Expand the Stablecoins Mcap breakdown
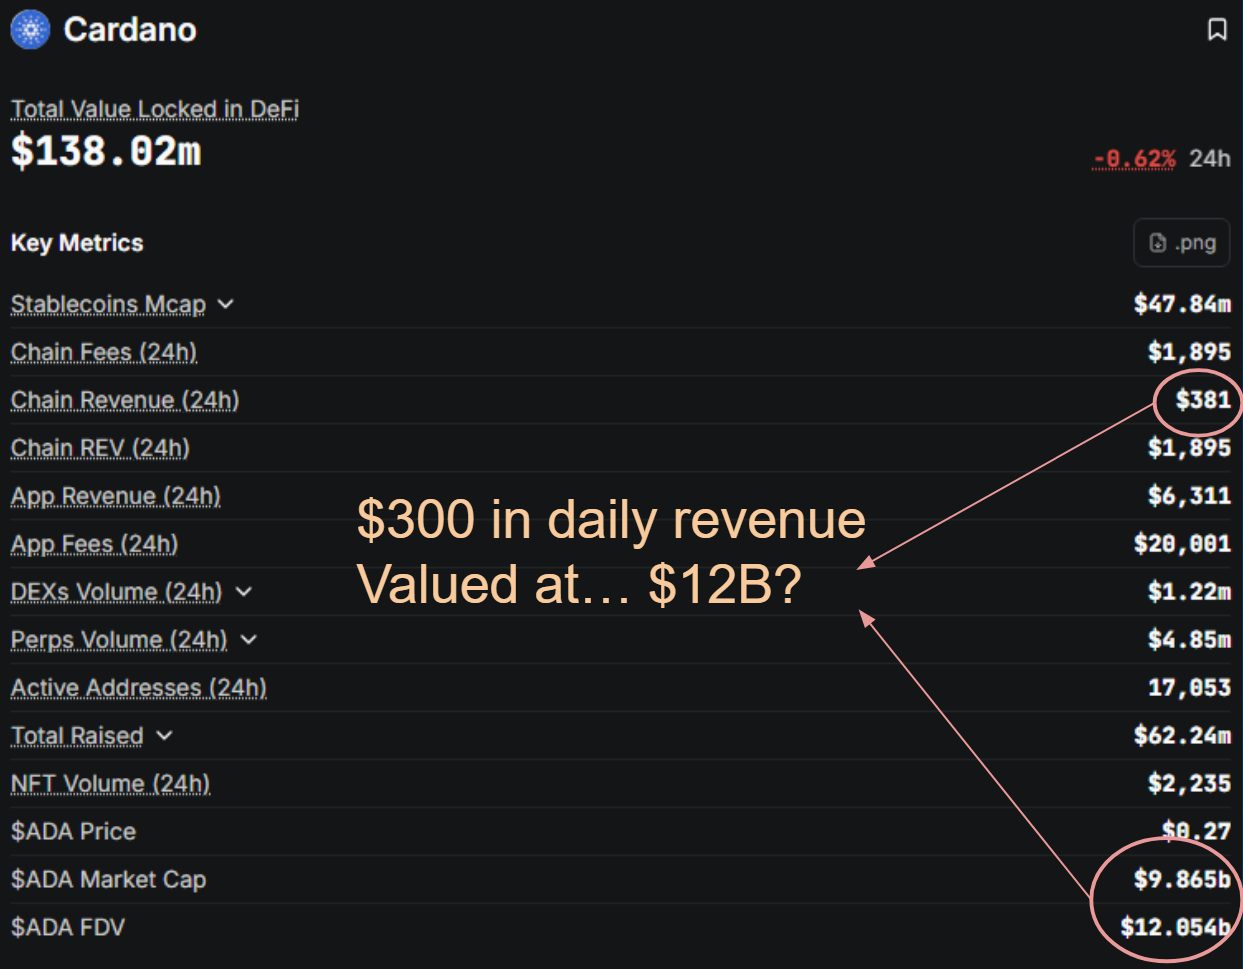The image size is (1243, 969). (226, 304)
